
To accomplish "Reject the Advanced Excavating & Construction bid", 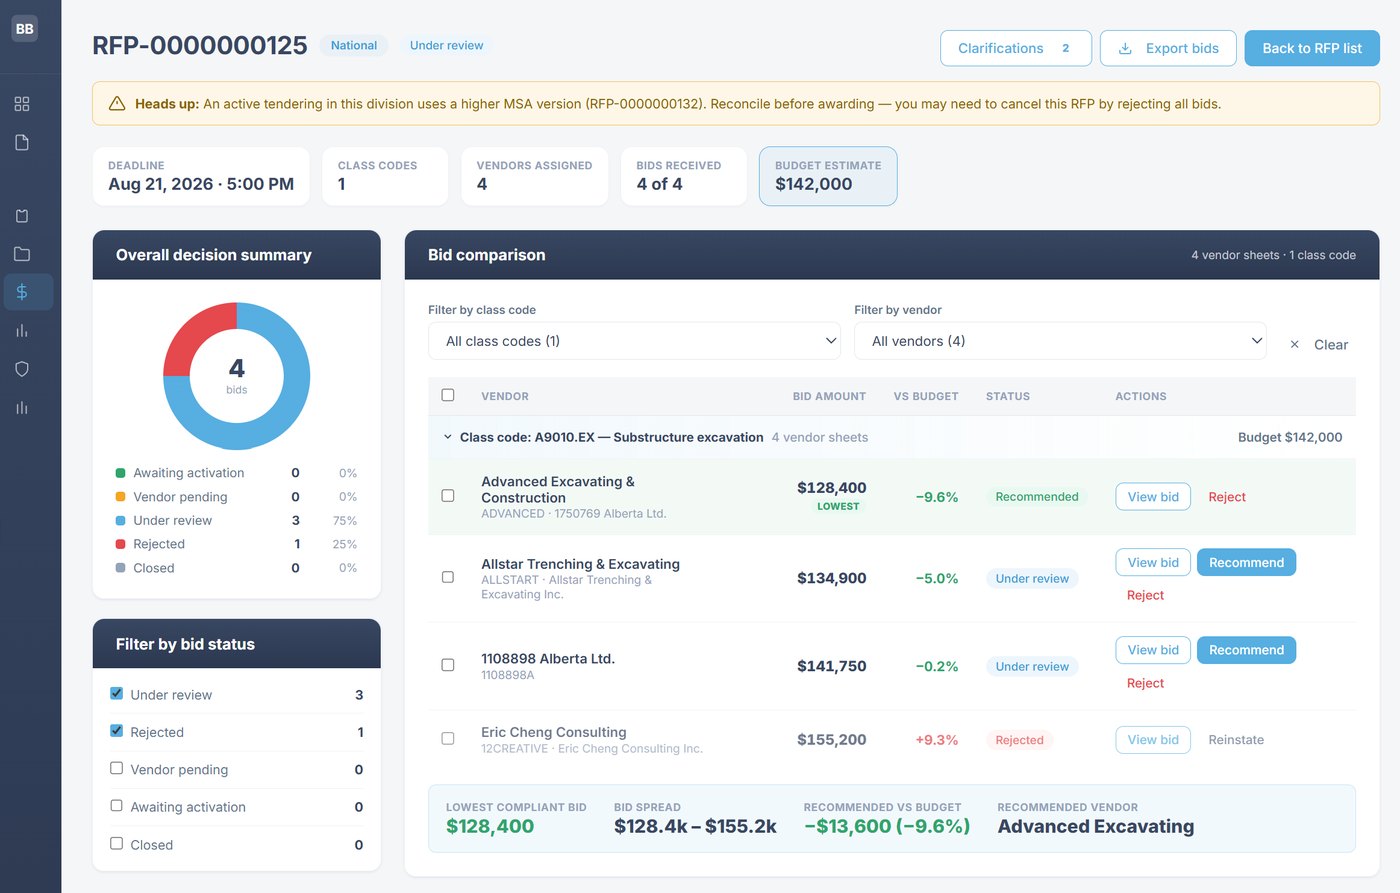I will pyautogui.click(x=1227, y=497).
